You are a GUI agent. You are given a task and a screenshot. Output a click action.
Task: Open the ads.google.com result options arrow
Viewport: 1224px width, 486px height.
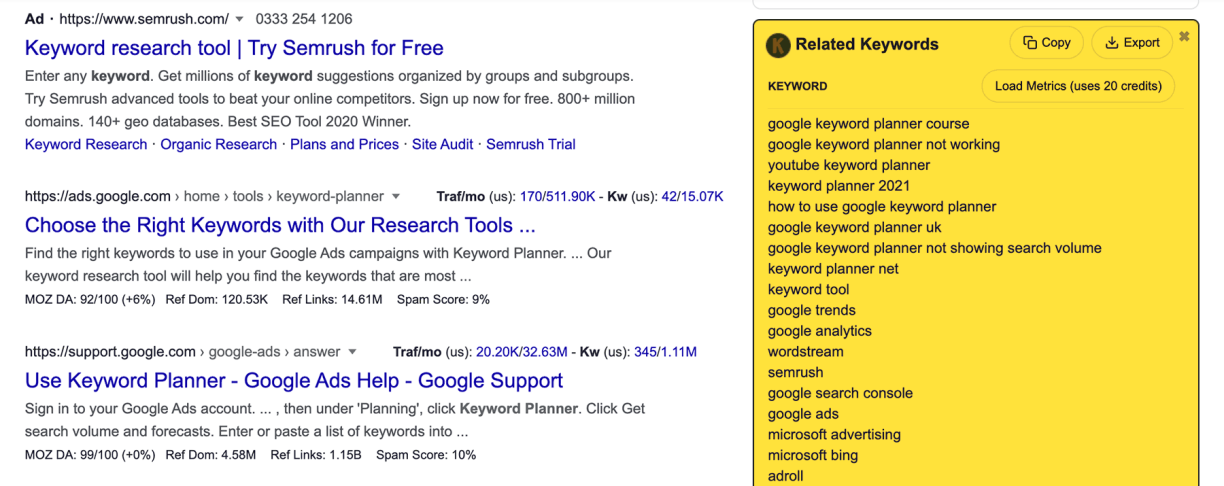click(396, 197)
